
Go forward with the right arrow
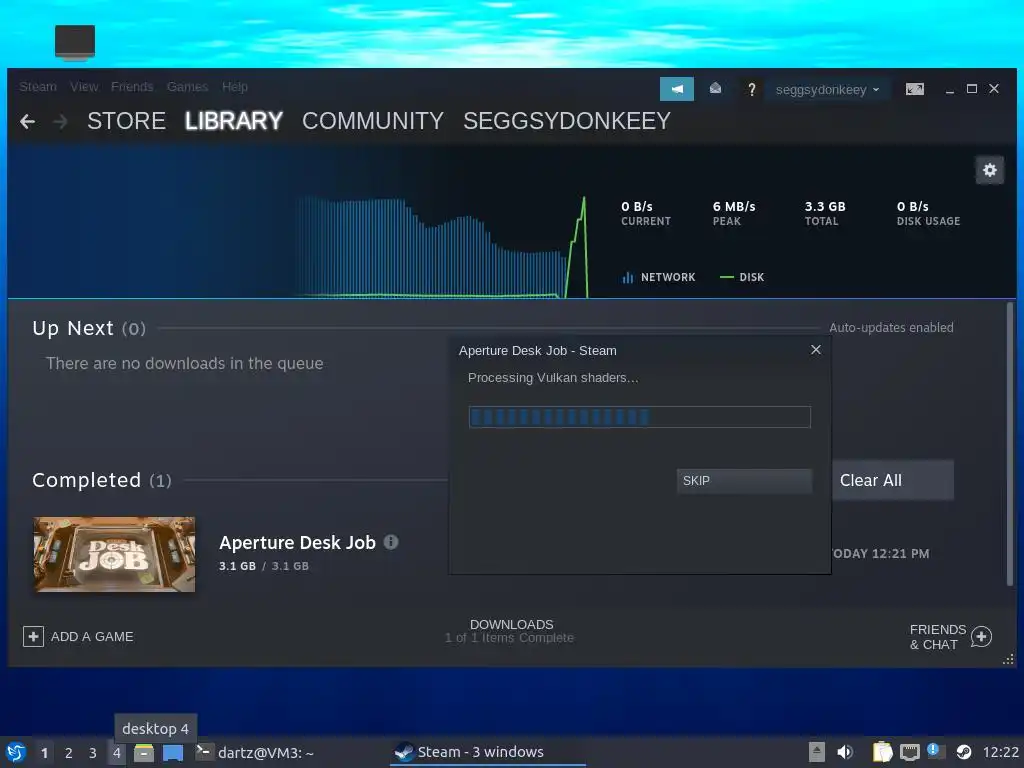click(60, 121)
